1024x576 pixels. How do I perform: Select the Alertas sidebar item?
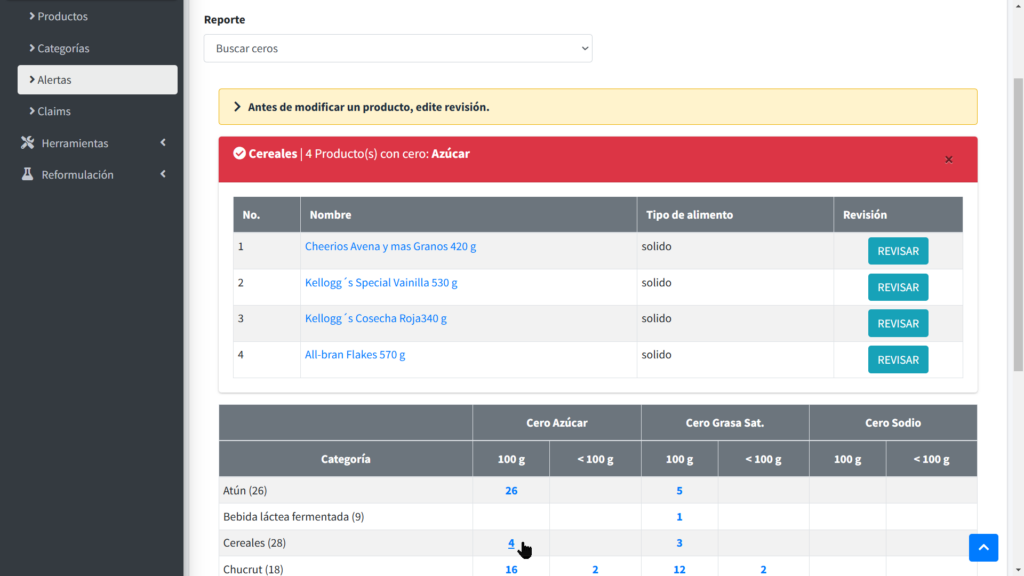55,80
